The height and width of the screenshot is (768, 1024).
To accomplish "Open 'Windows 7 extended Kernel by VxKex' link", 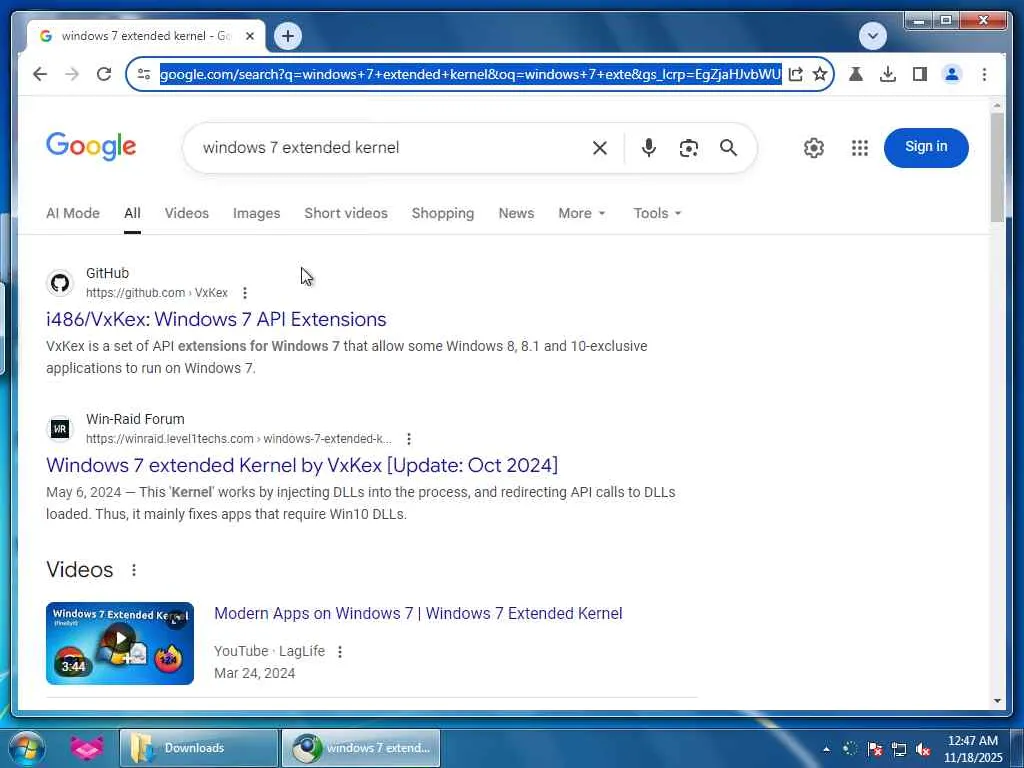I will (x=302, y=465).
